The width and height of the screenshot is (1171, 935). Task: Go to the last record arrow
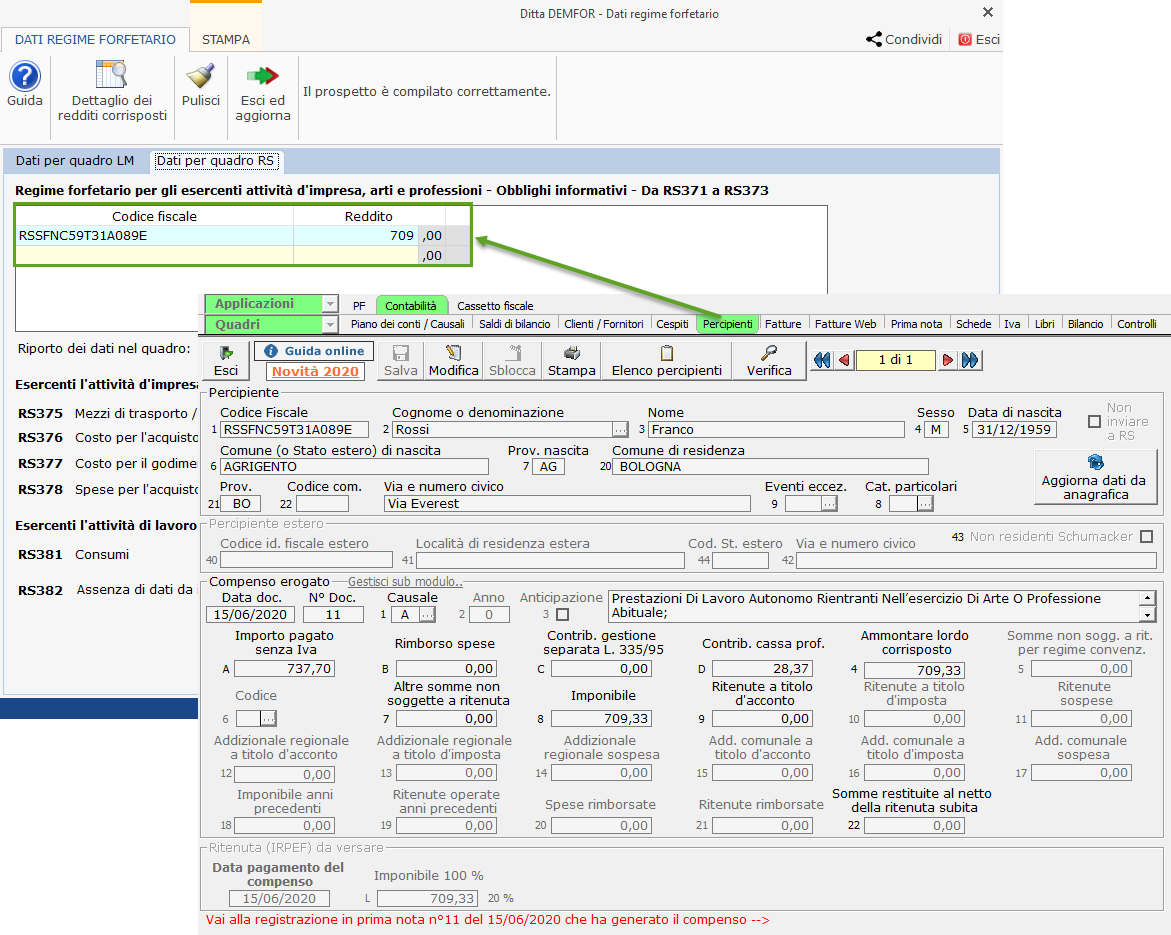coord(969,360)
